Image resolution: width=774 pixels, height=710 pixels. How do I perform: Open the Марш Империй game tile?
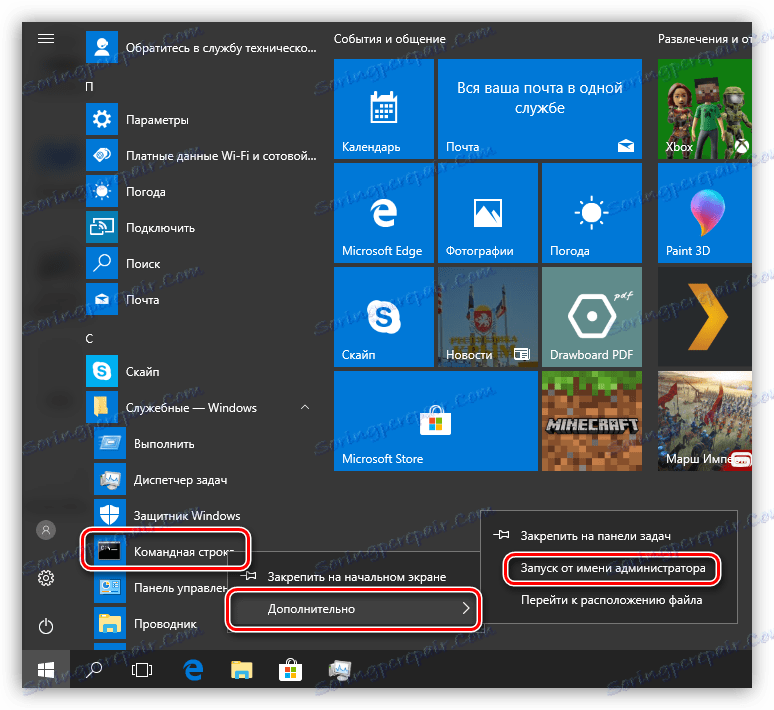pos(704,421)
